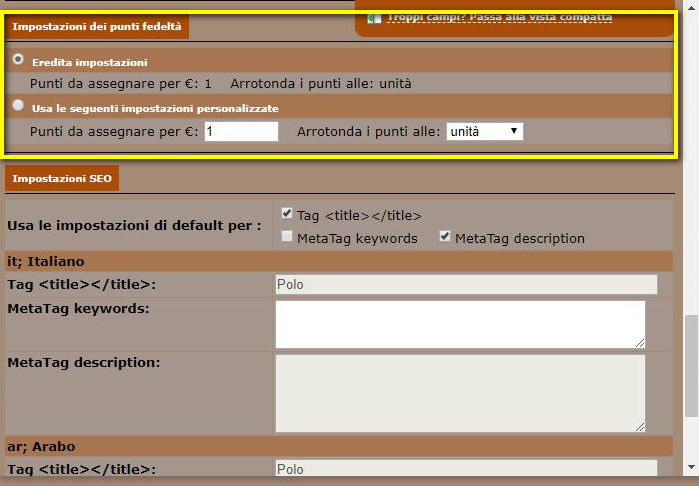Click the resize grip of MetaTag keywords textarea
Screen dimensions: 699x486
coord(640,343)
